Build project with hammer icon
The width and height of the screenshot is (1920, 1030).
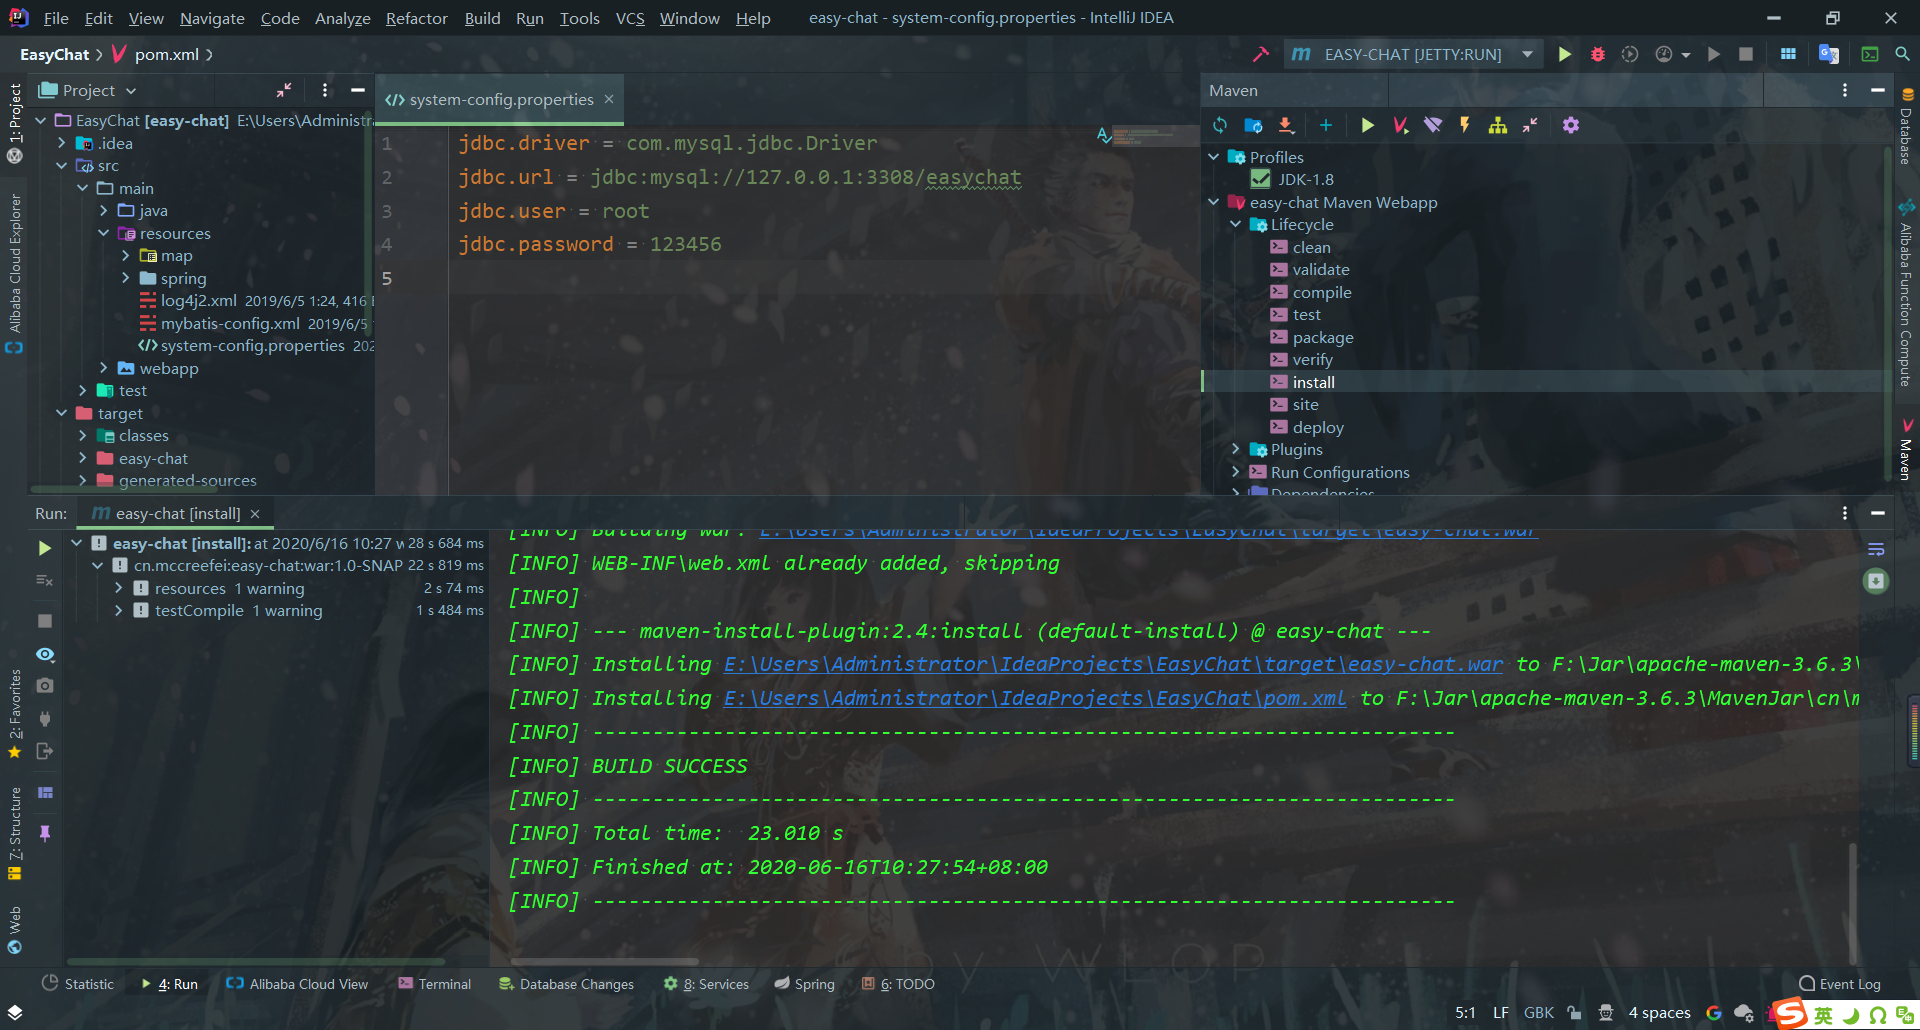tap(1261, 54)
